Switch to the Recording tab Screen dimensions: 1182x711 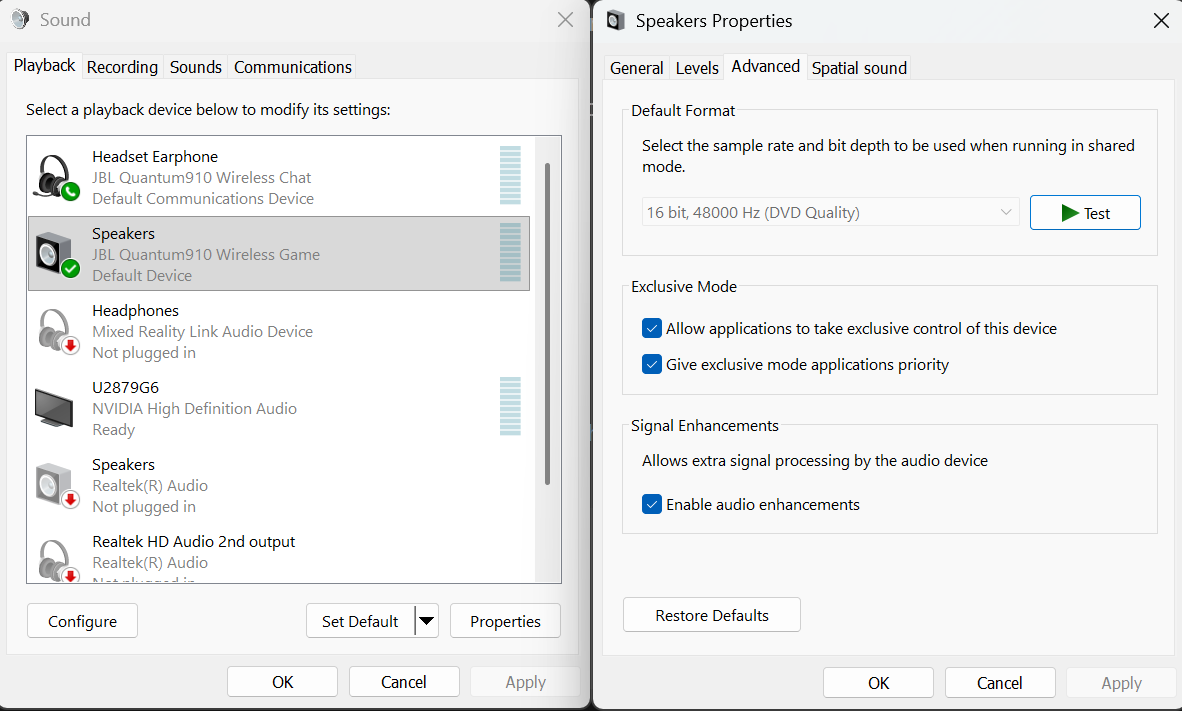click(122, 66)
